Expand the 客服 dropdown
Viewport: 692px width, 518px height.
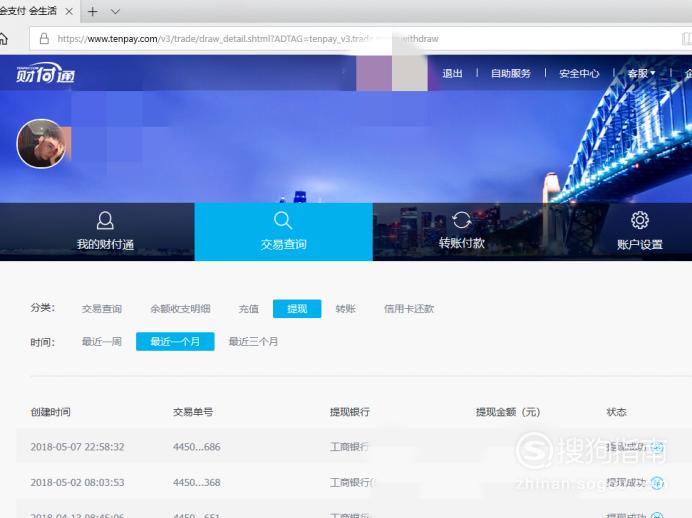641,73
